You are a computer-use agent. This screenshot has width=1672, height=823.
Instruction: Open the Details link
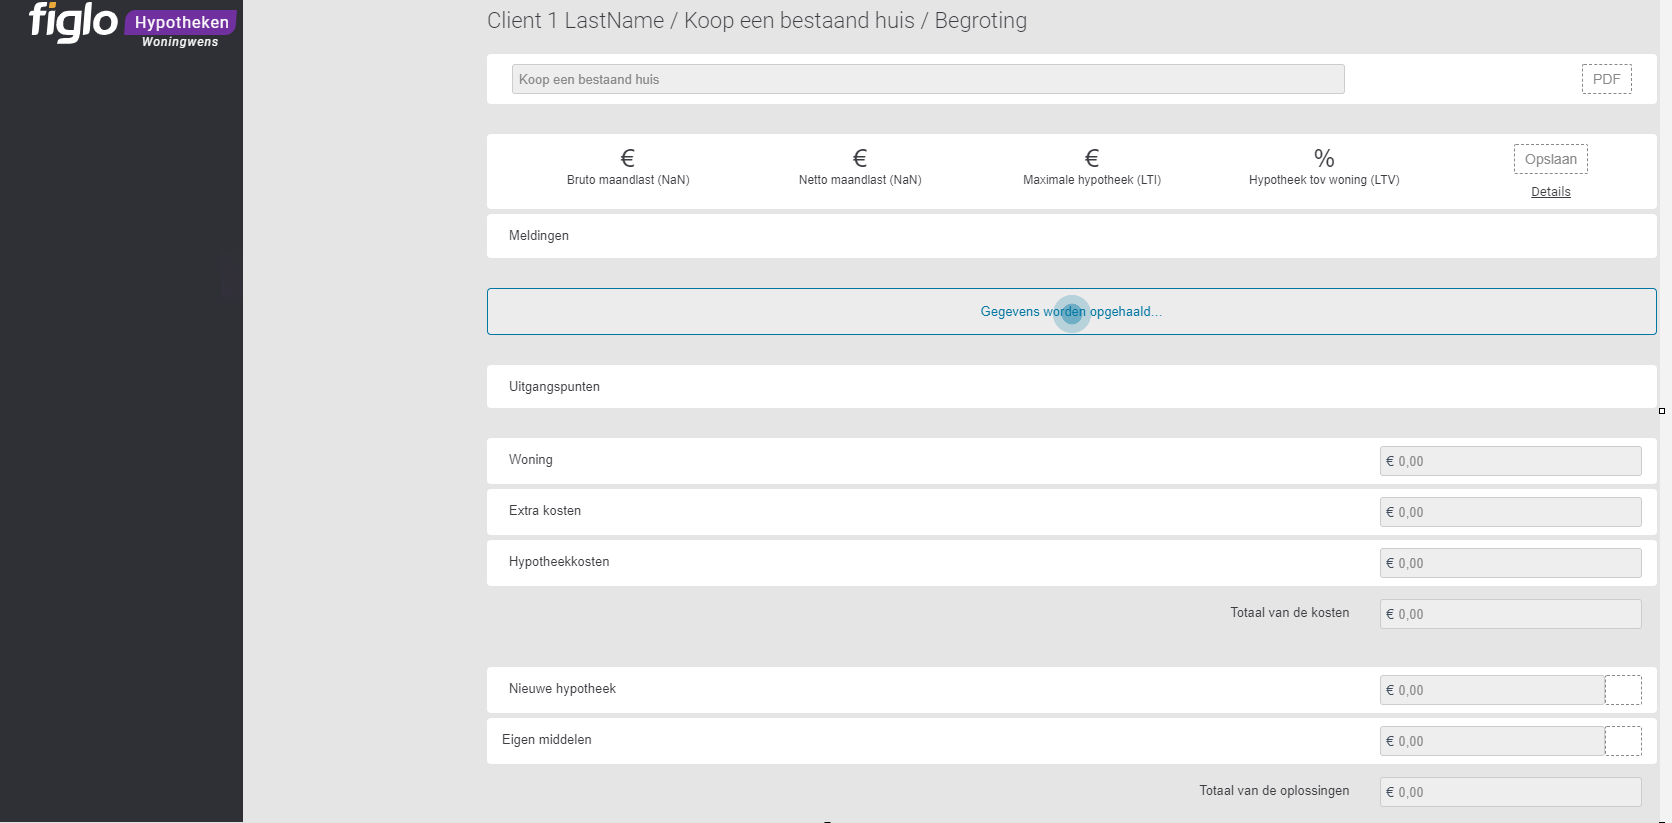(x=1550, y=192)
